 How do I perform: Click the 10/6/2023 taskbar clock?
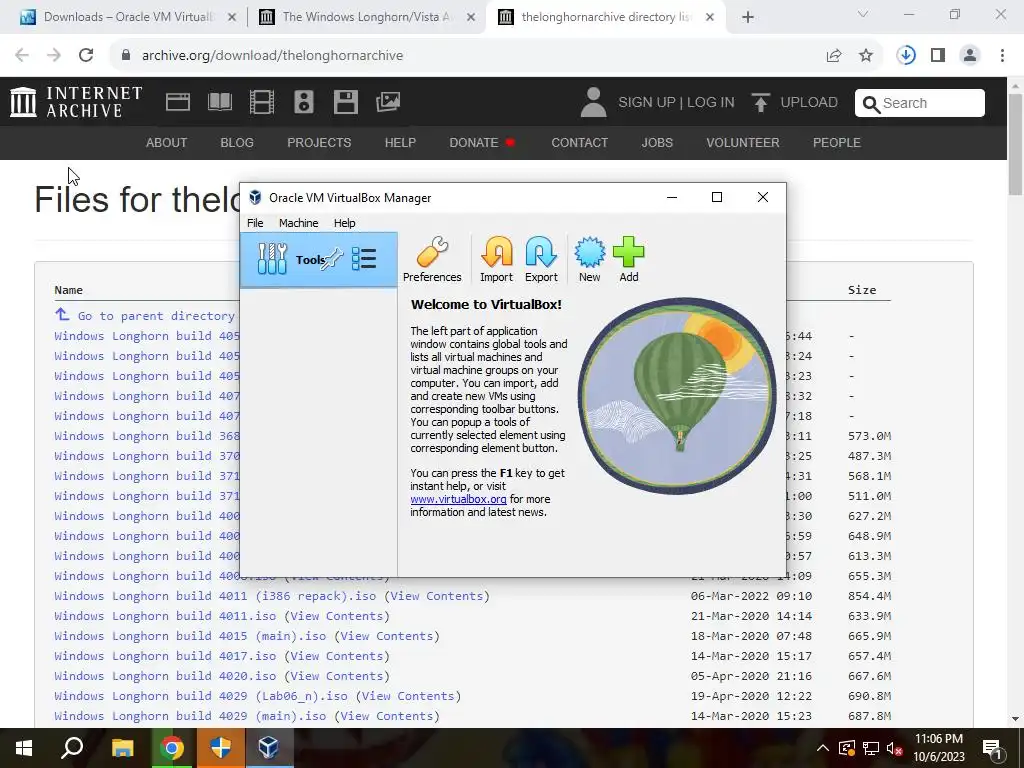coord(938,748)
